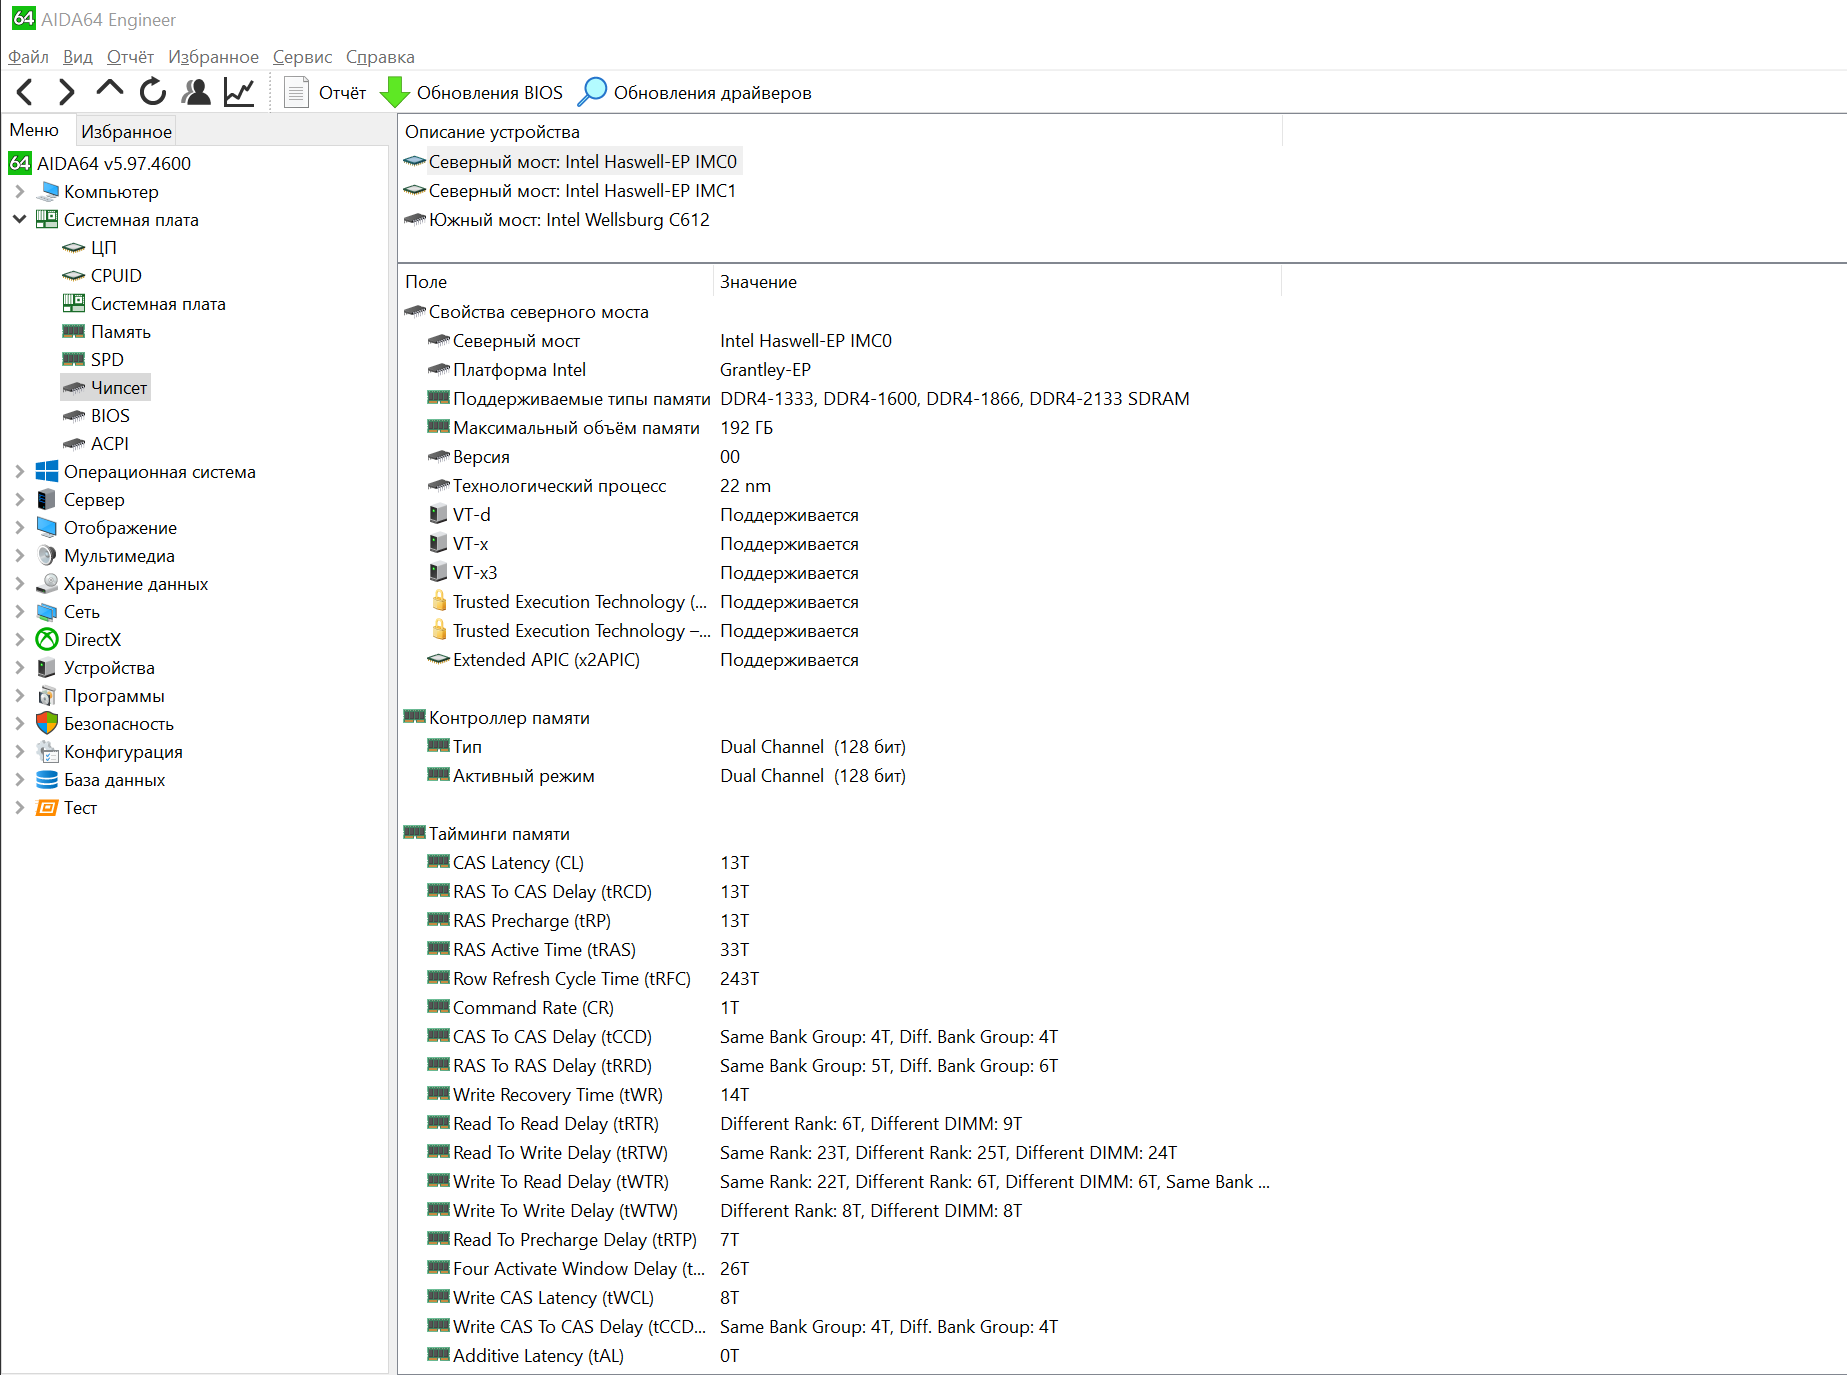The image size is (1847, 1375).
Task: Click the Хранение данных disk icon
Action: (x=47, y=583)
